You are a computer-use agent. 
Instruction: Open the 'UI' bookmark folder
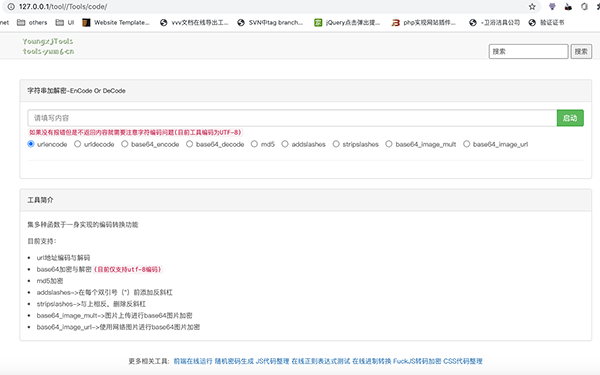[x=65, y=23]
